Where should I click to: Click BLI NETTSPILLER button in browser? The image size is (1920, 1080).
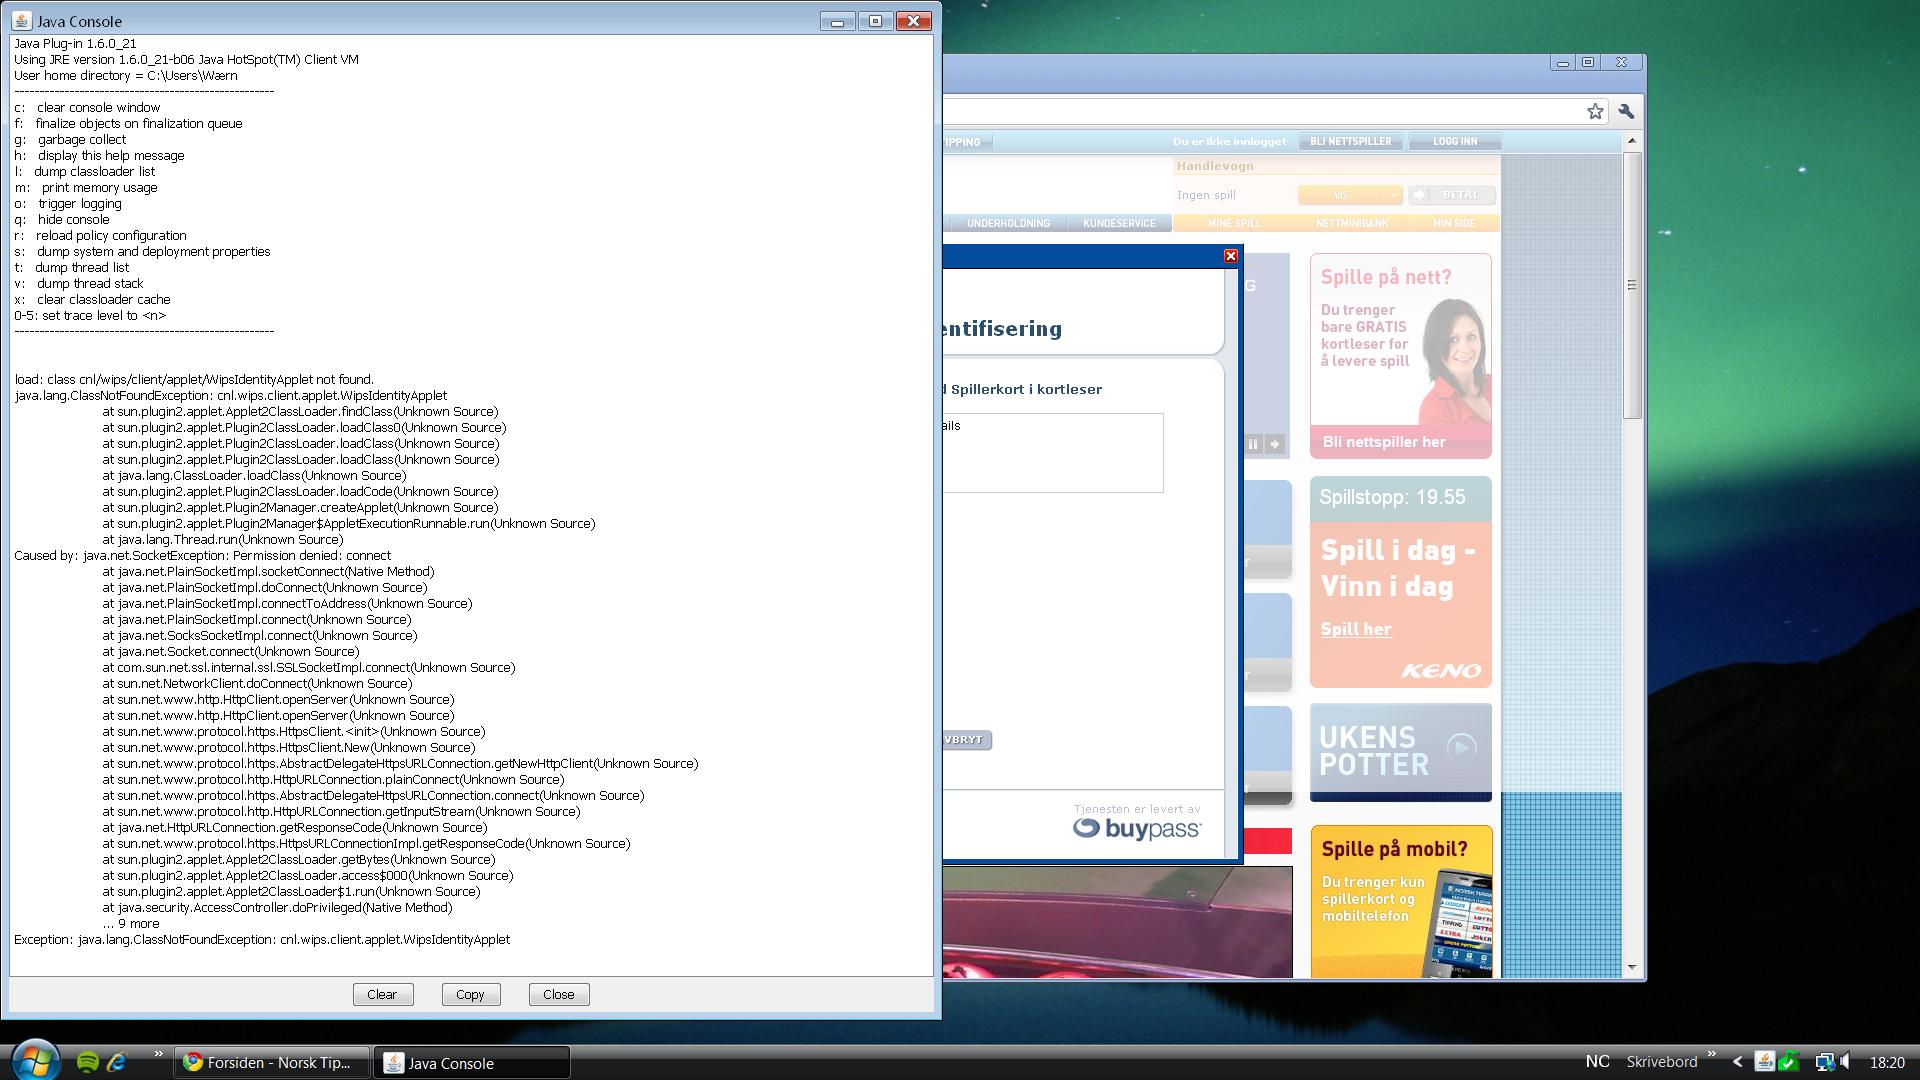click(x=1350, y=141)
